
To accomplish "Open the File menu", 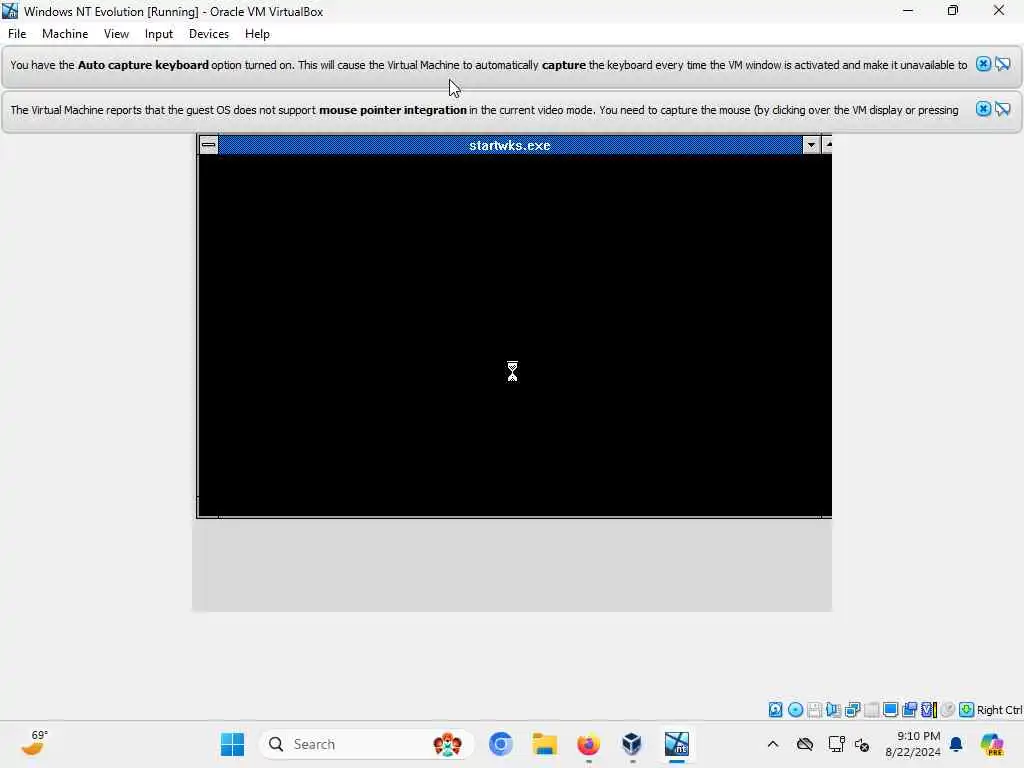I will [17, 34].
